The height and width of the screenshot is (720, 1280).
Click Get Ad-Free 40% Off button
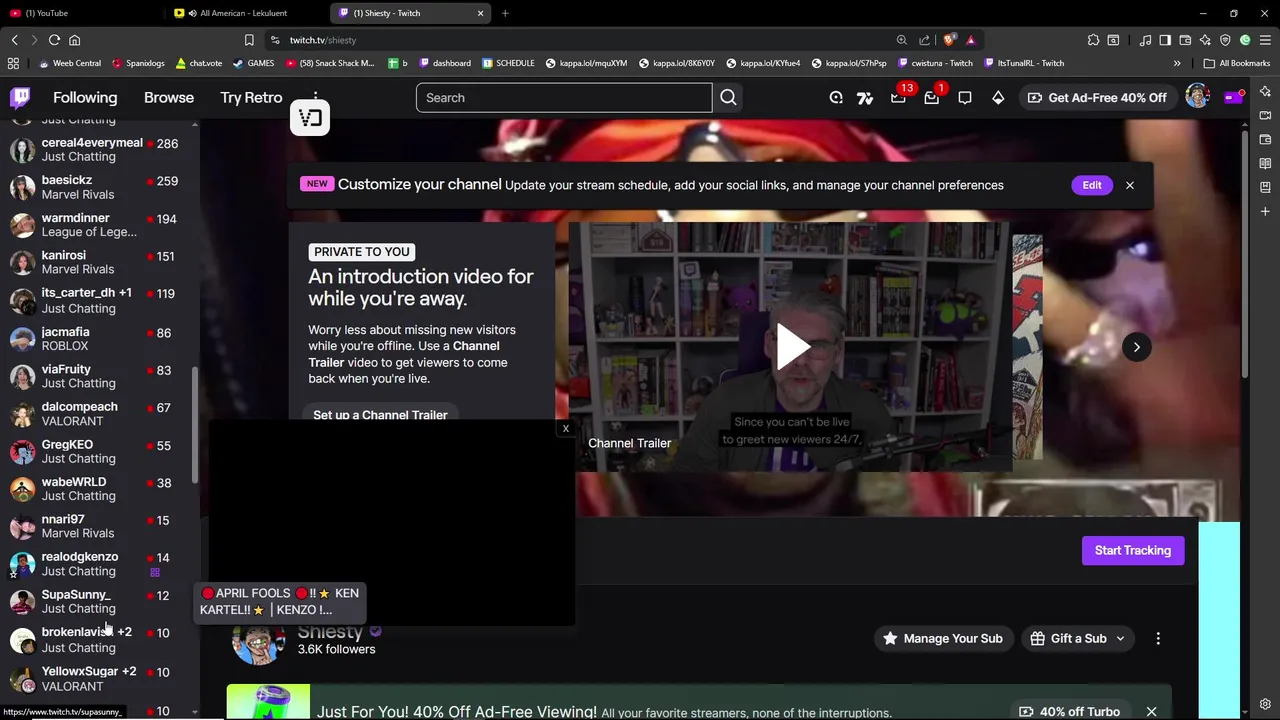[x=1096, y=97]
